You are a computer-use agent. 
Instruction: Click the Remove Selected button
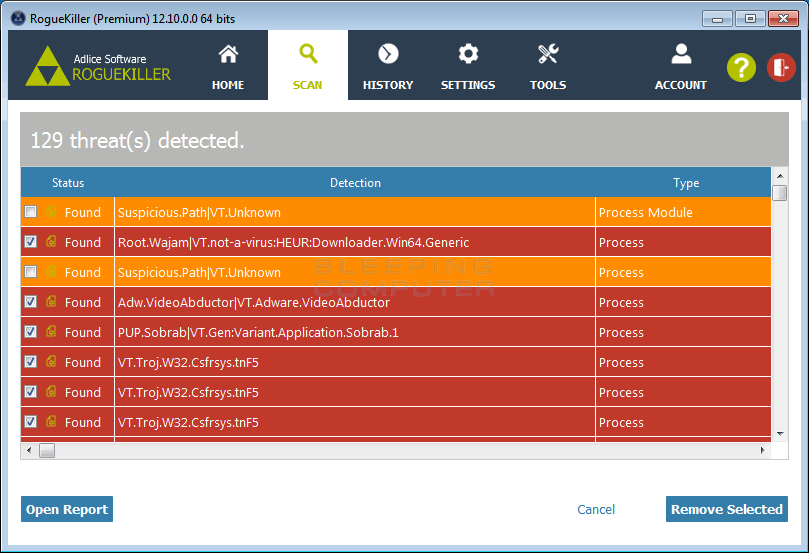click(x=727, y=509)
